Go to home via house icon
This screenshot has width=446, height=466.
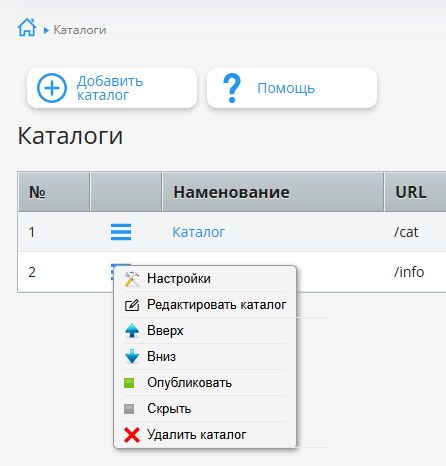(x=27, y=27)
